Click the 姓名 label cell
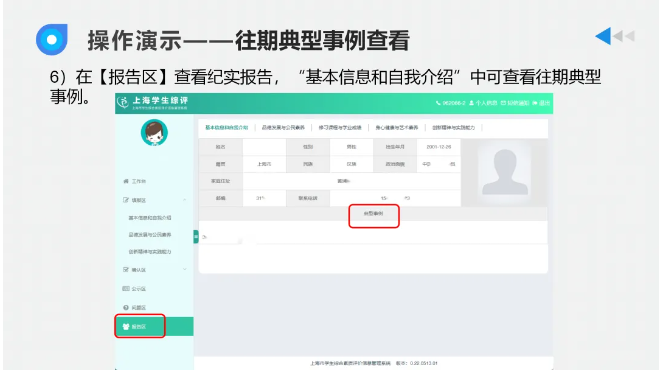Screen dimensions: 659x376 tap(221, 147)
